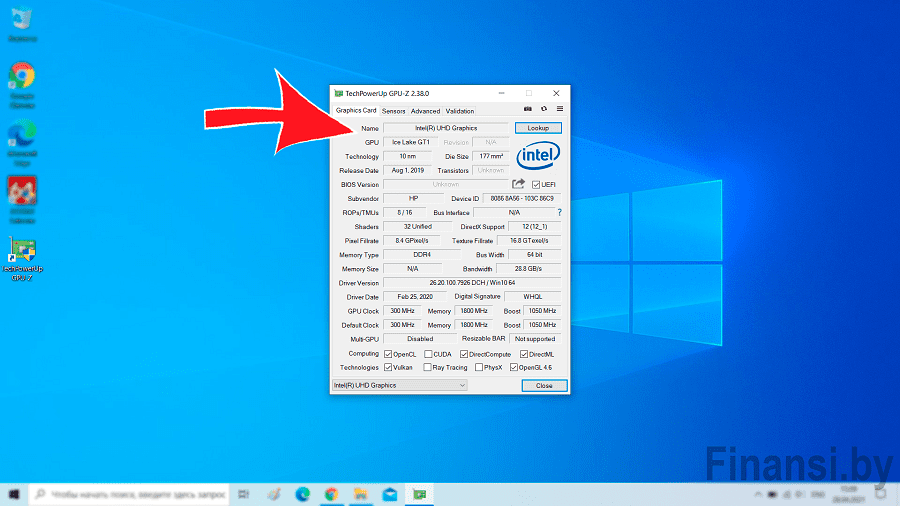Click the Shaders value 32 Unified
This screenshot has width=900, height=506.
tap(417, 227)
